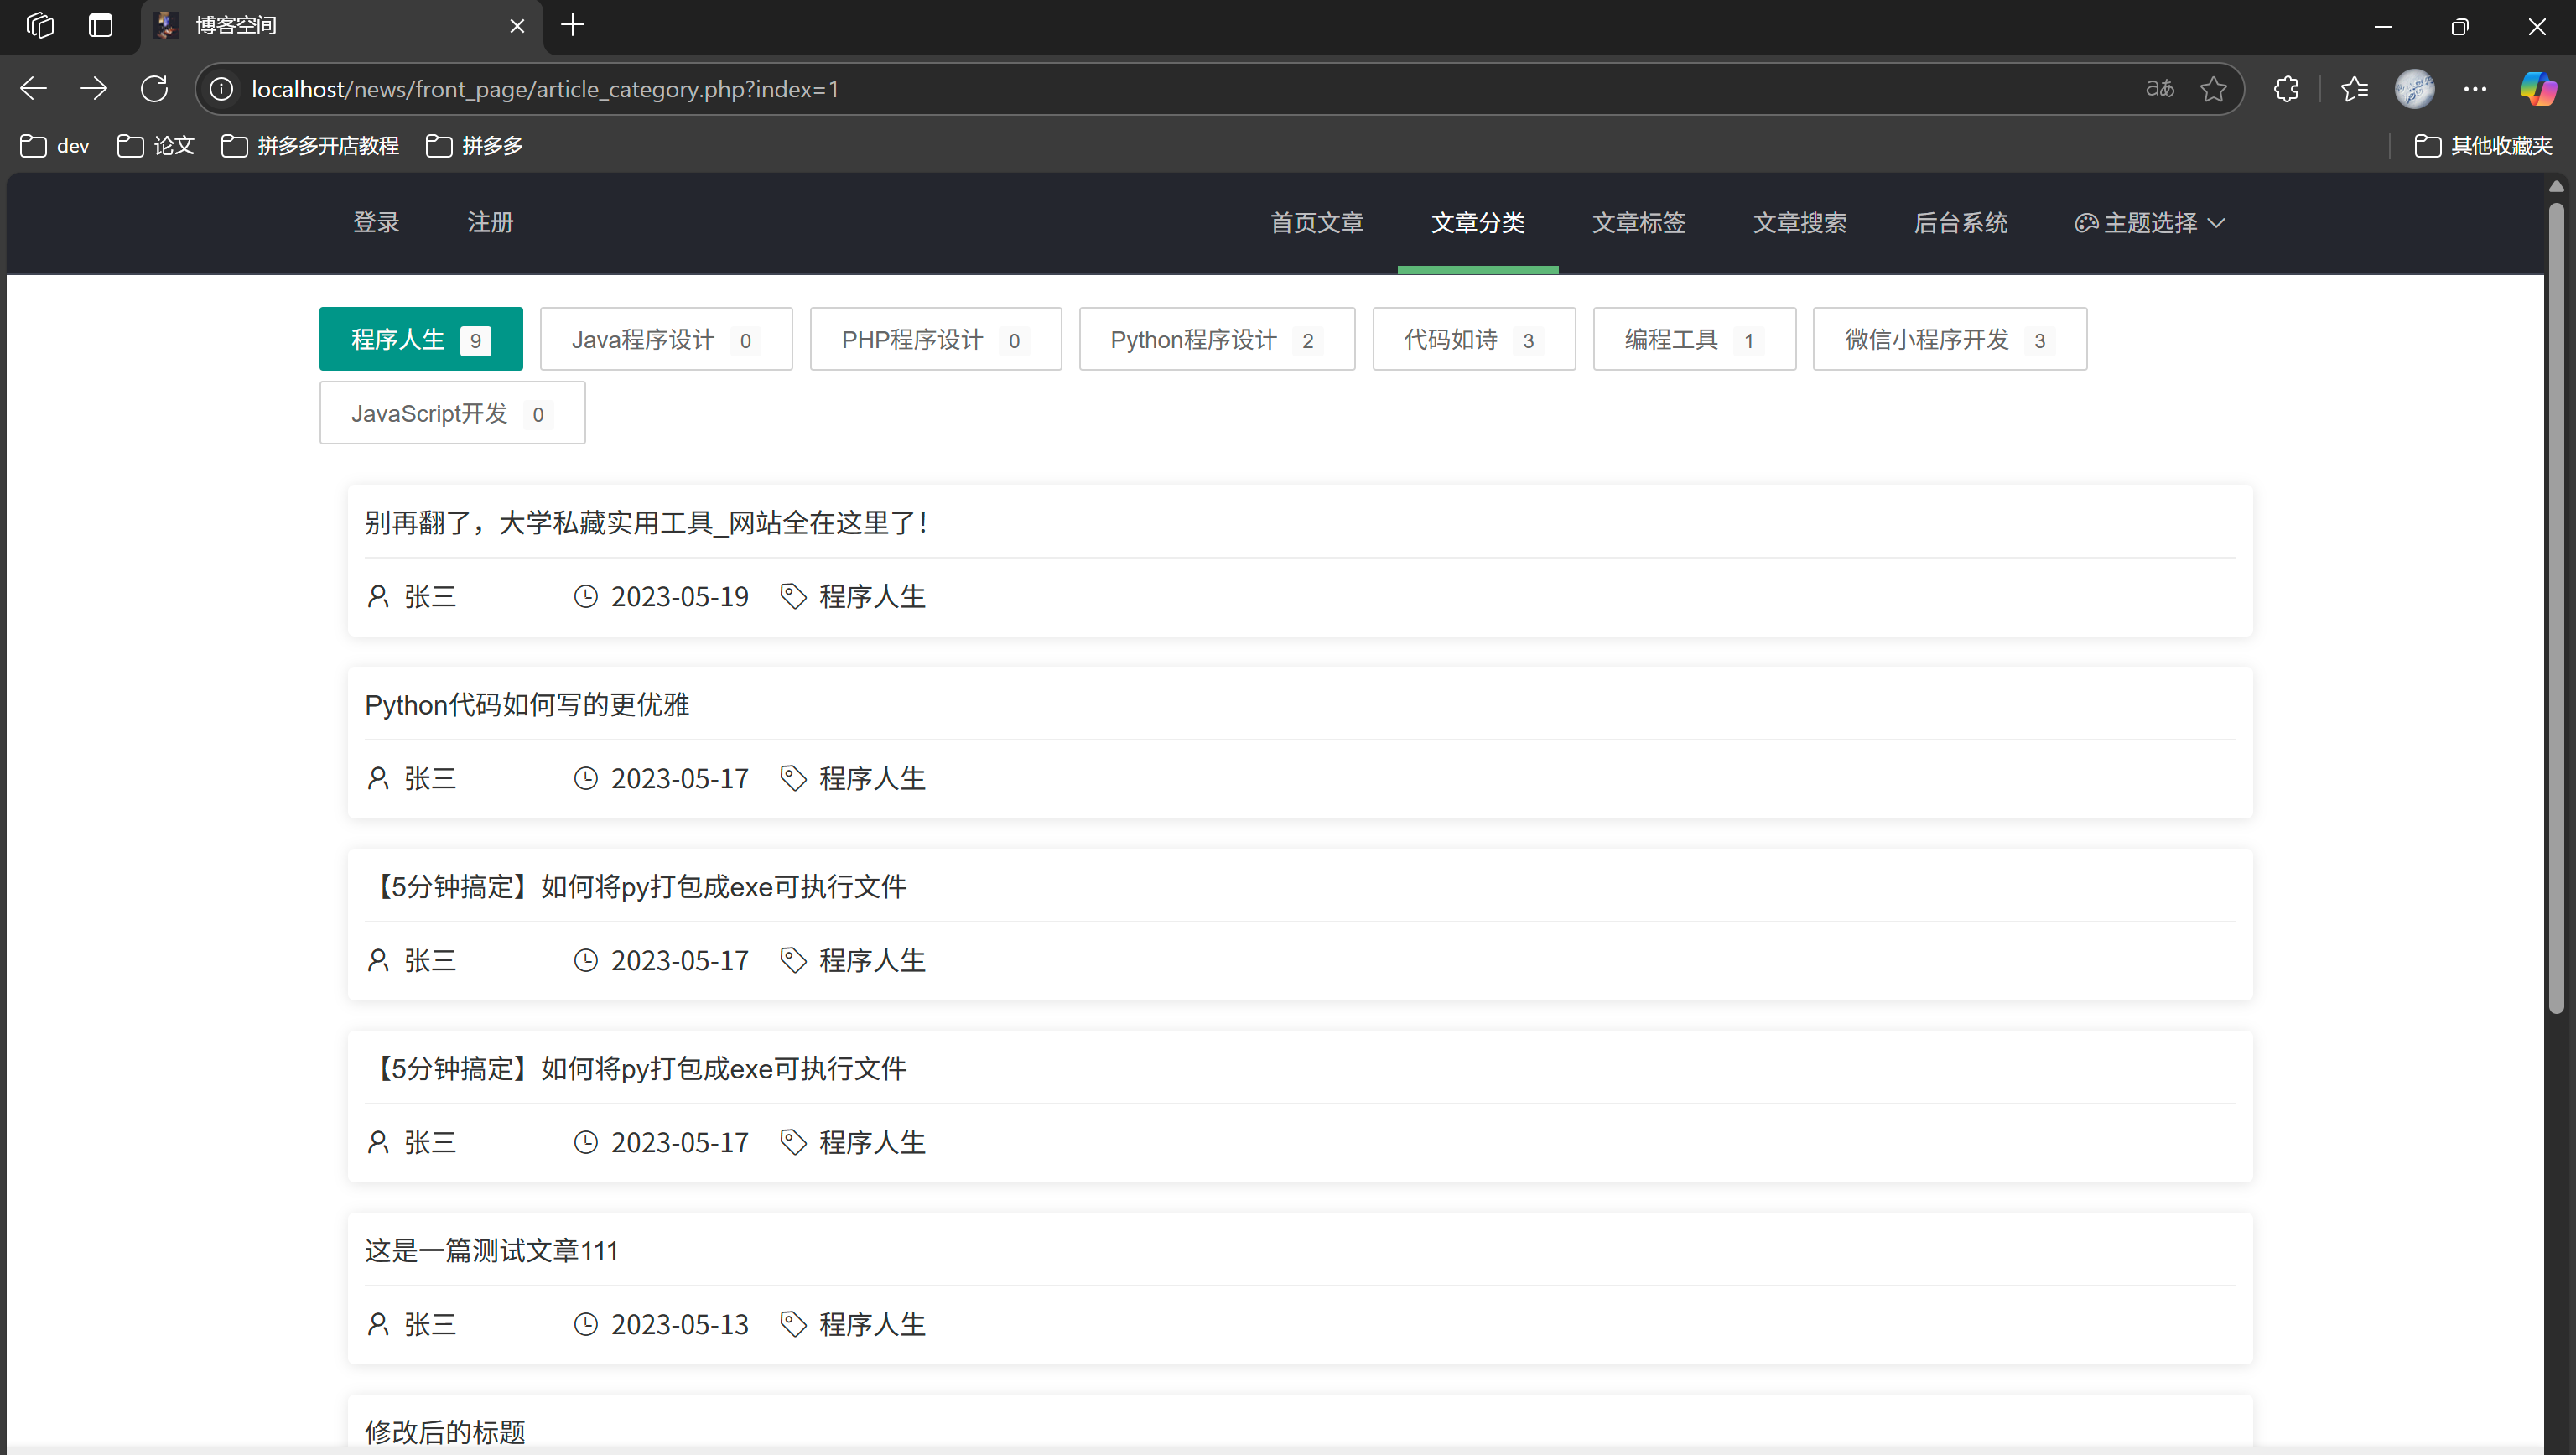Close the 博客空间 tab

(517, 26)
